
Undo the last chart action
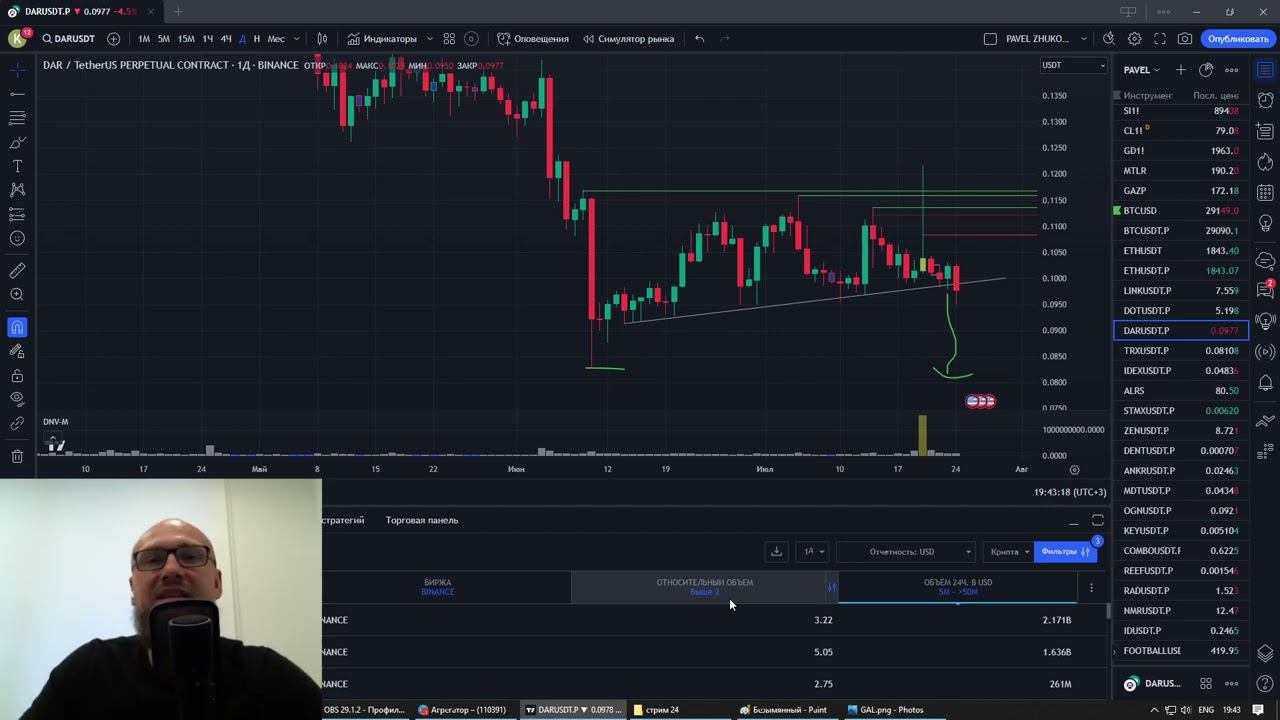[699, 39]
